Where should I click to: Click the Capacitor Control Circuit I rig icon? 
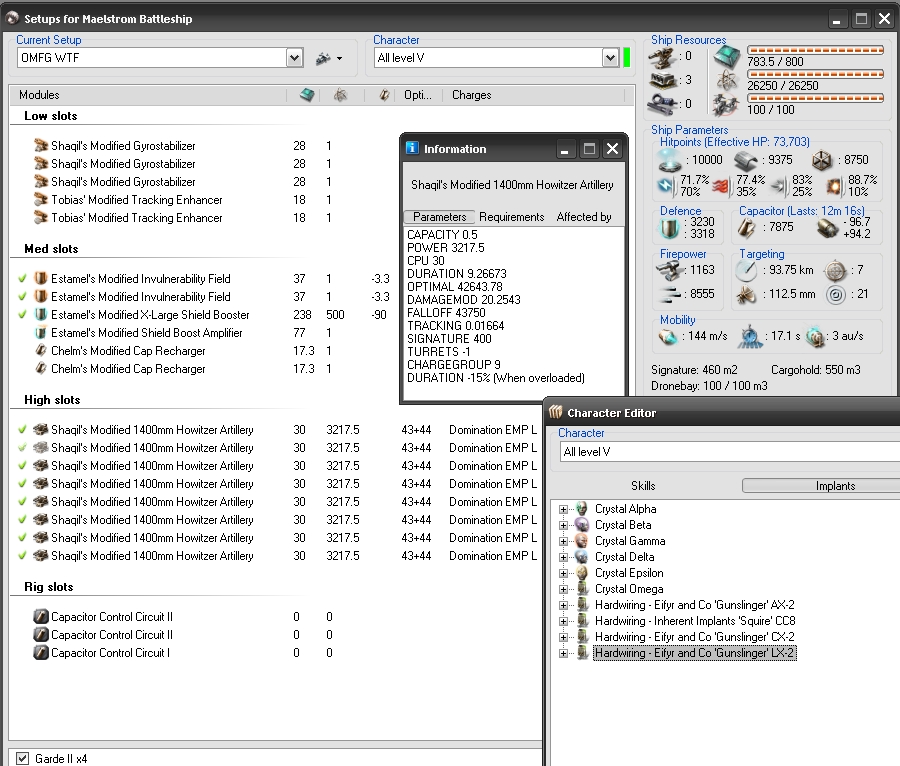41,653
